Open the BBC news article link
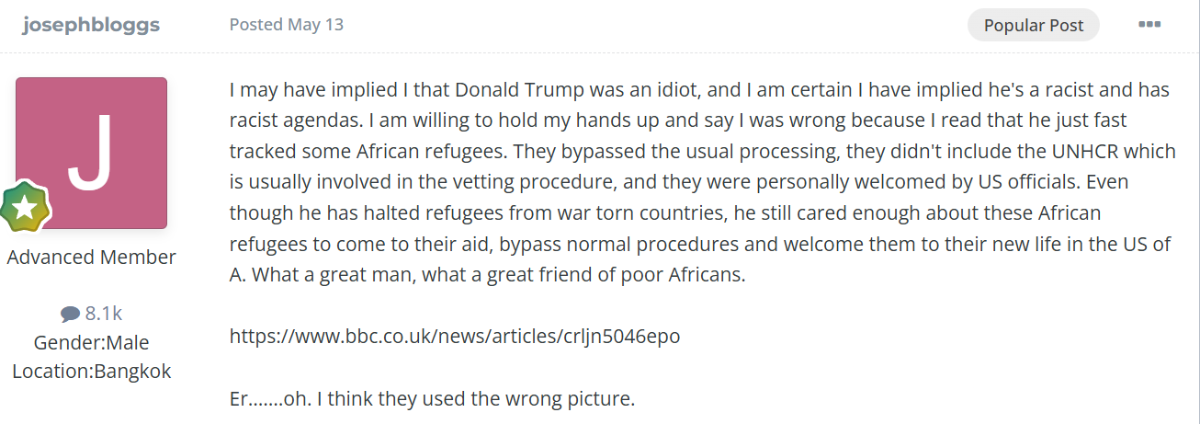 tap(455, 336)
